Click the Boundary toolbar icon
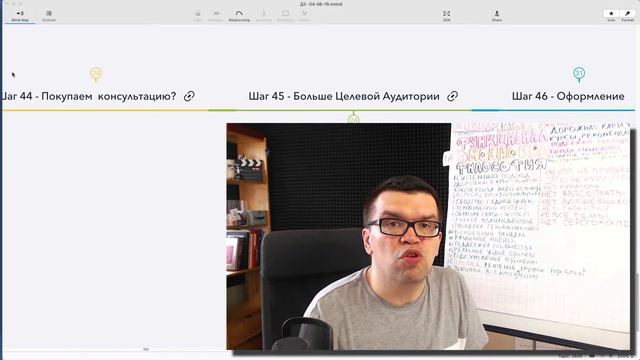This screenshot has width=640, height=360. (285, 16)
